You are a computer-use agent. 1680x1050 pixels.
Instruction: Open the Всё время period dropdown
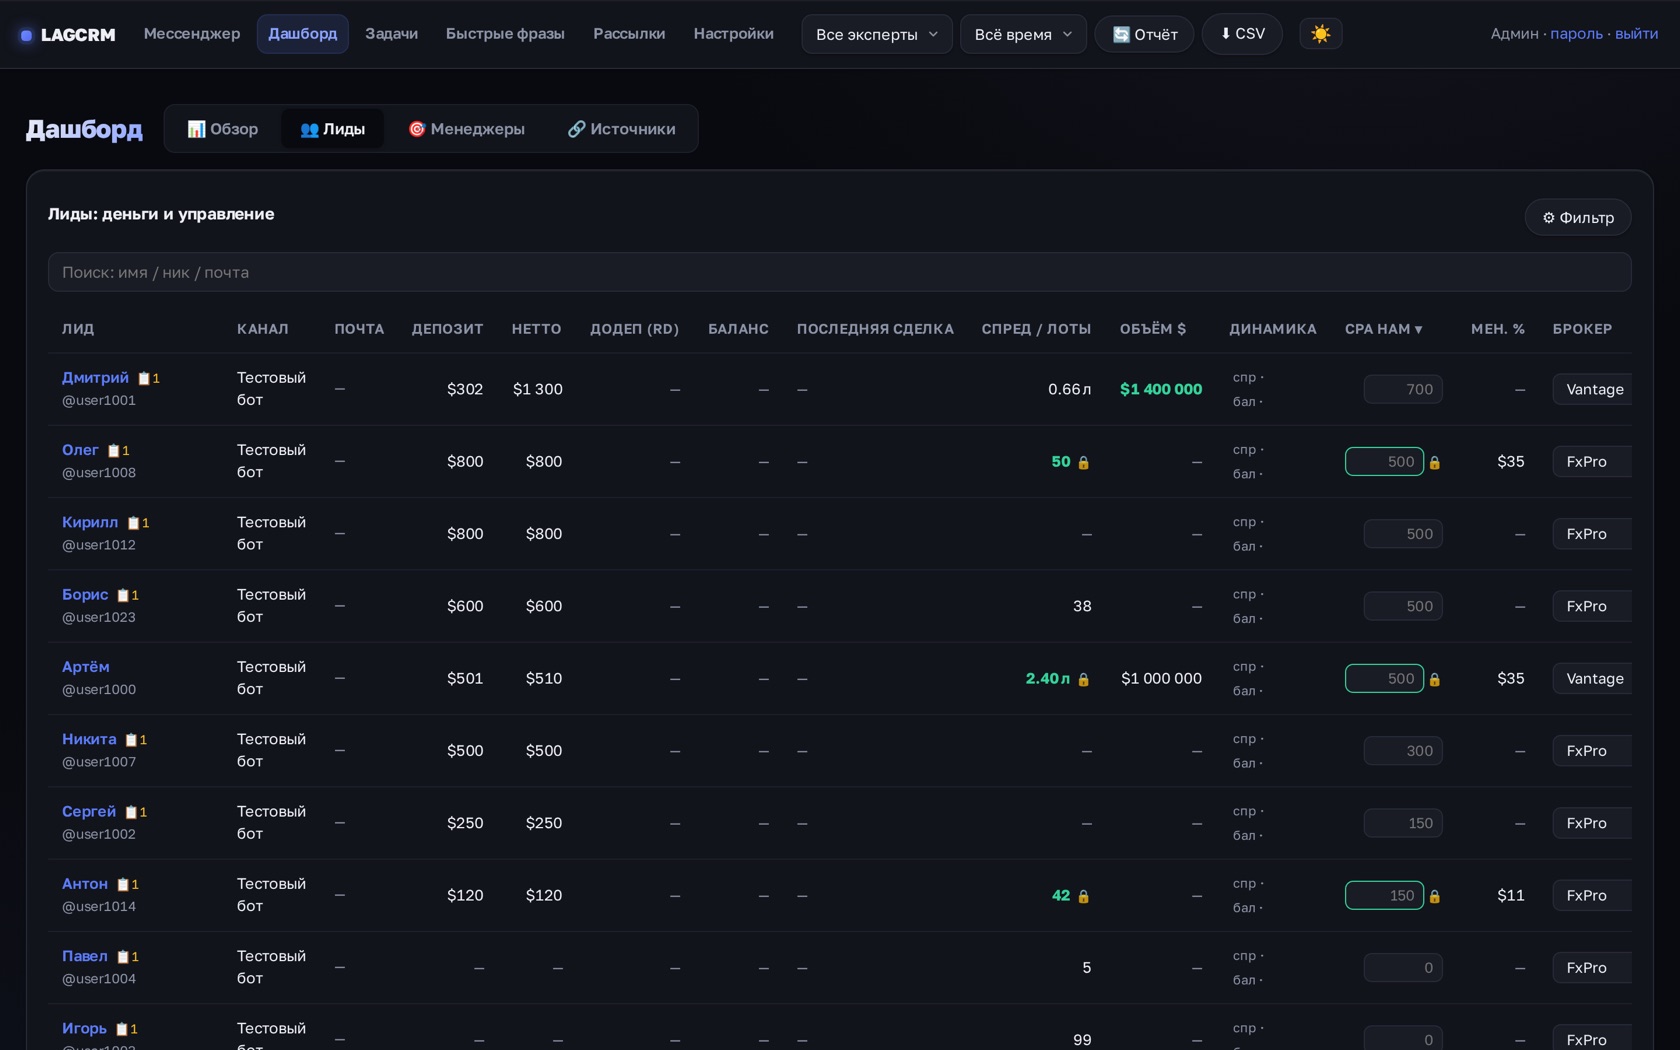1023,34
